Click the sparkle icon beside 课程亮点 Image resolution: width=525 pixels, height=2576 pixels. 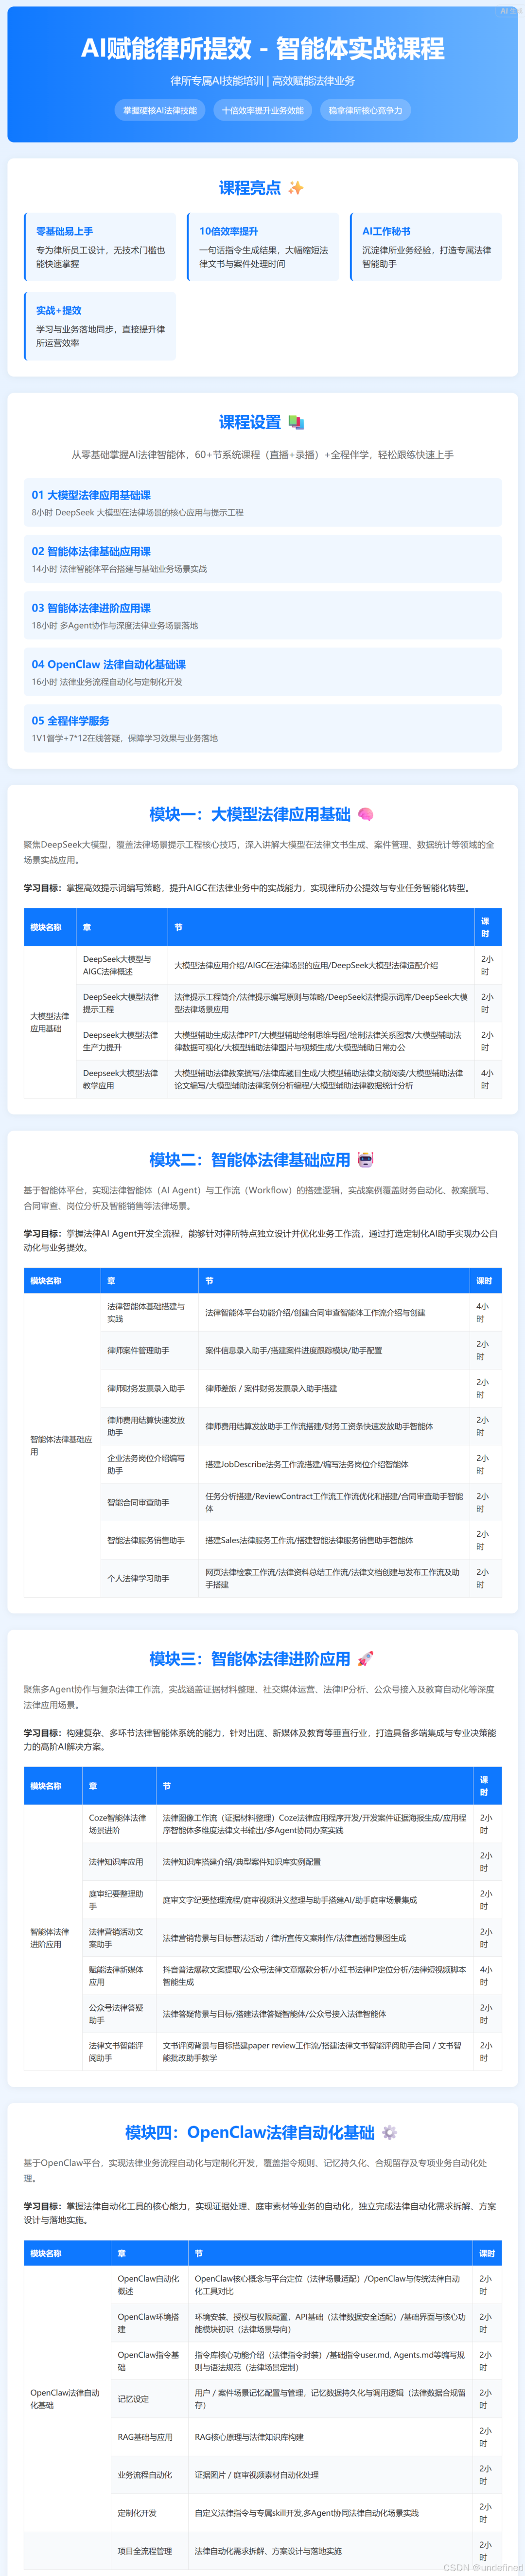pyautogui.click(x=296, y=188)
